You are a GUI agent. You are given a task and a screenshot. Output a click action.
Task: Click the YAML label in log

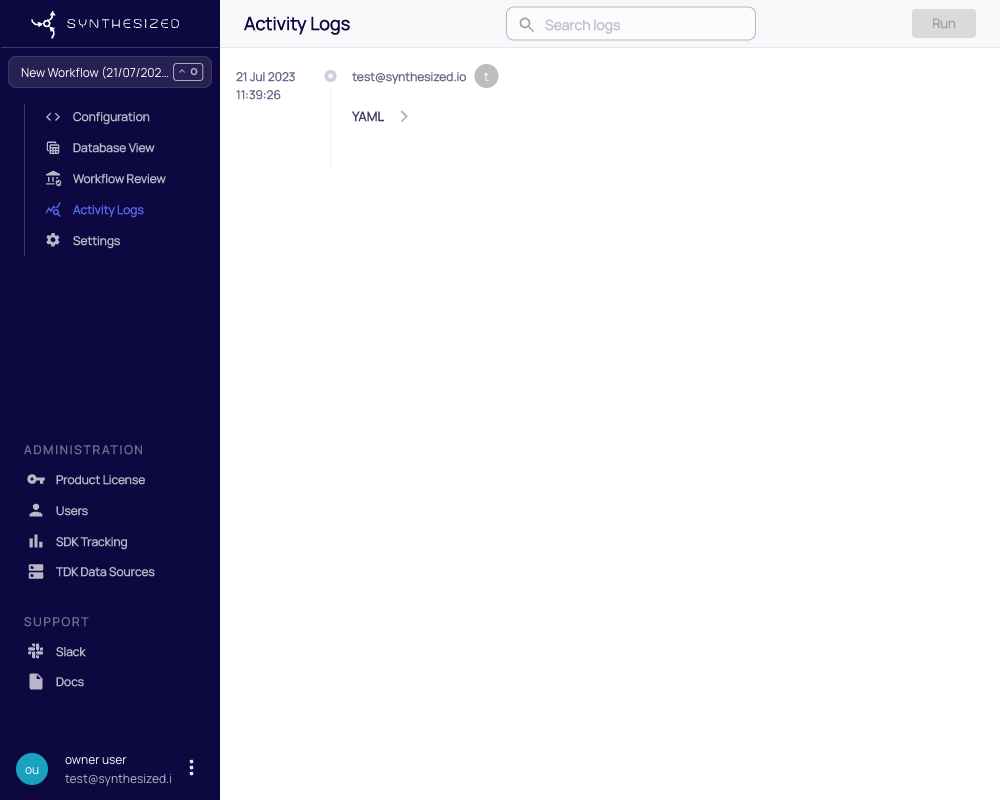[x=368, y=117]
